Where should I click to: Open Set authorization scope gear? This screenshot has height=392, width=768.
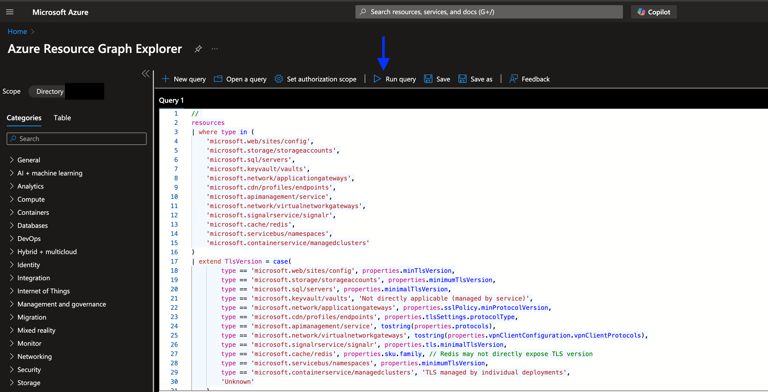click(x=279, y=79)
